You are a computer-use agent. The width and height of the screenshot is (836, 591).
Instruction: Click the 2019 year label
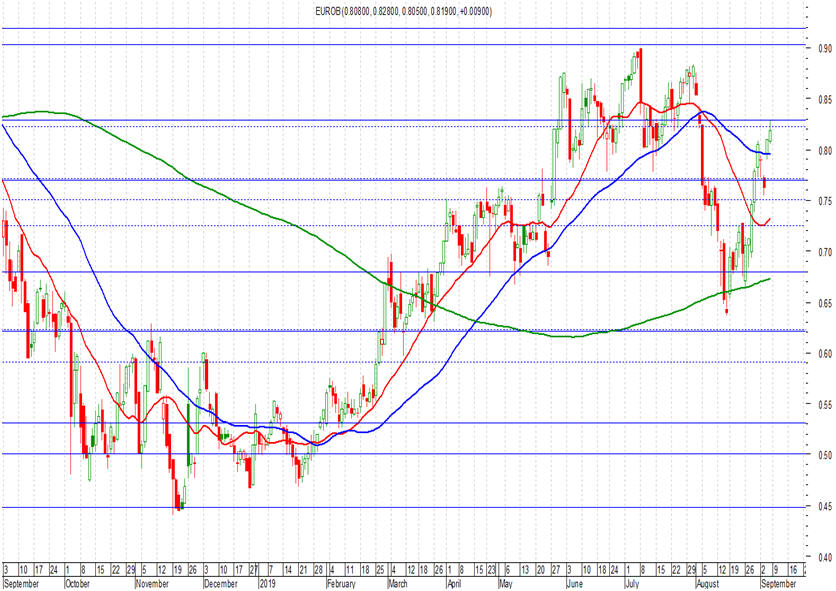268,584
